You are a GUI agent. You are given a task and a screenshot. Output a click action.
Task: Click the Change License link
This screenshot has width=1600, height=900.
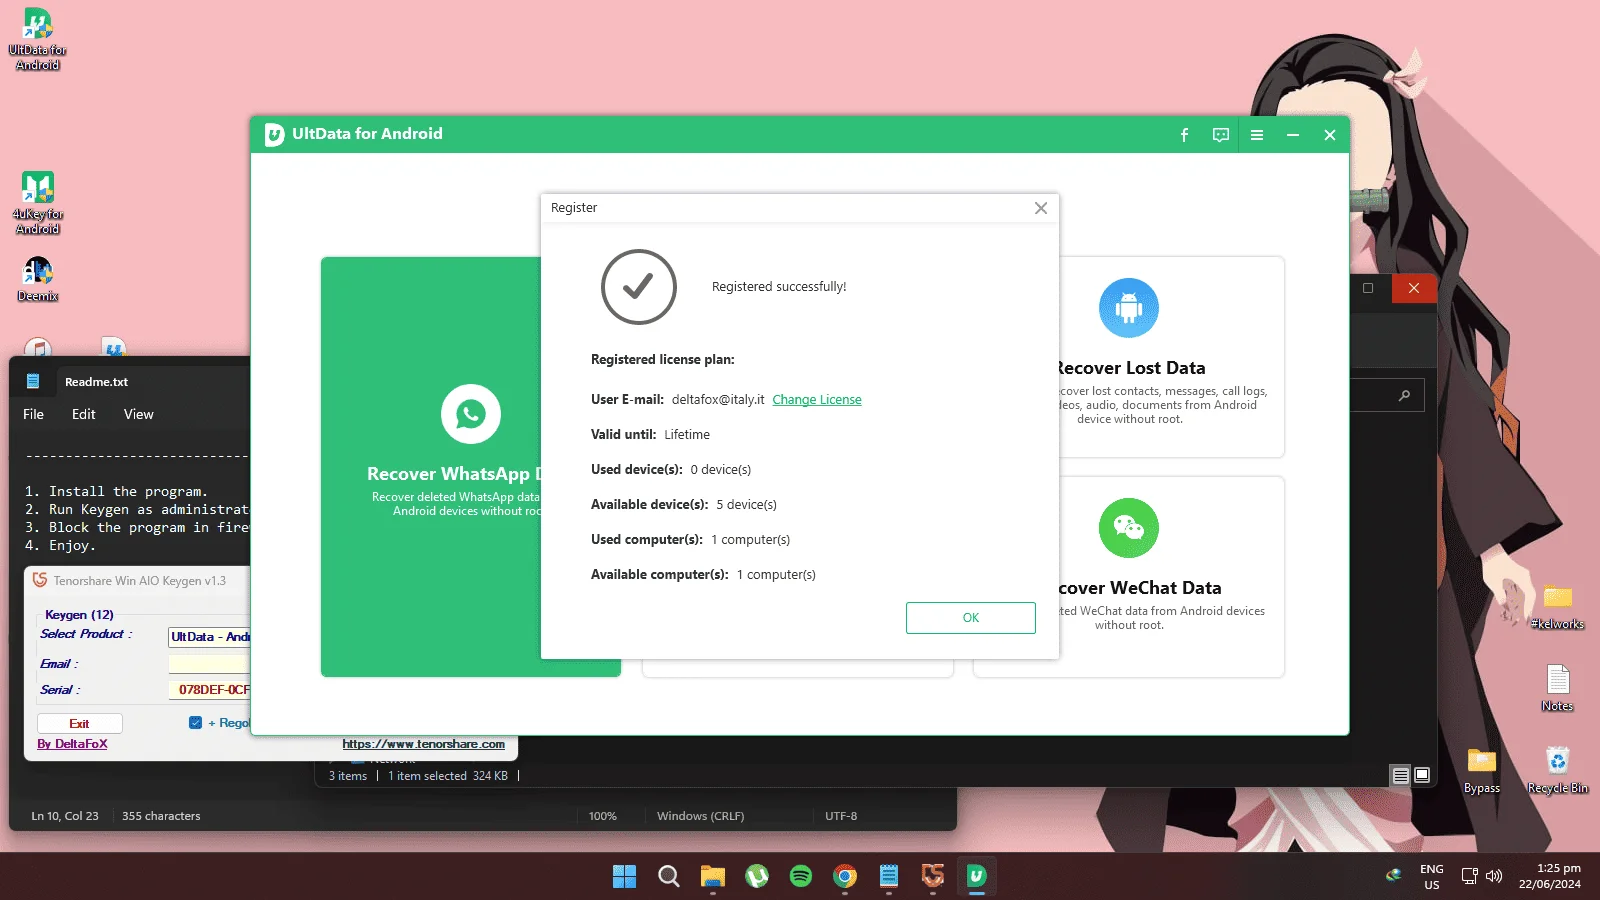[x=817, y=400]
